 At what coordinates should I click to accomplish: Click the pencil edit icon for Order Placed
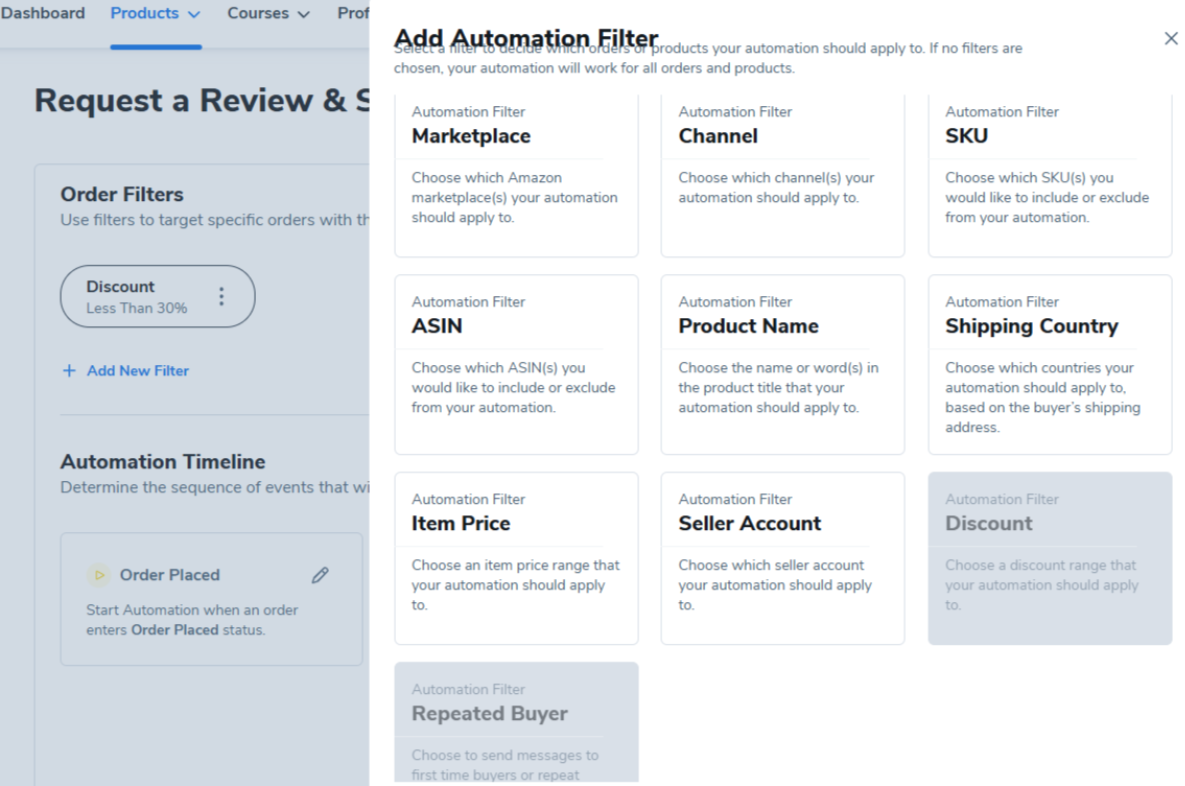[320, 575]
